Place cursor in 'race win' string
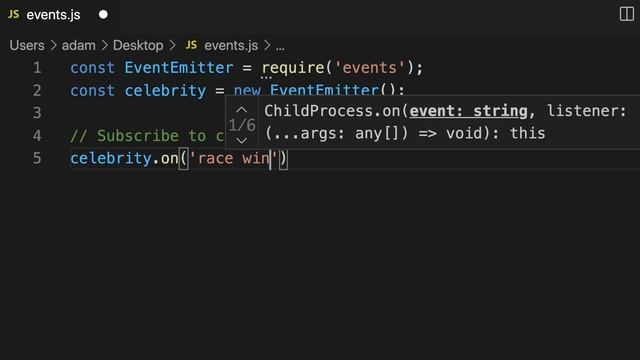This screenshot has width=640, height=360. 233,158
